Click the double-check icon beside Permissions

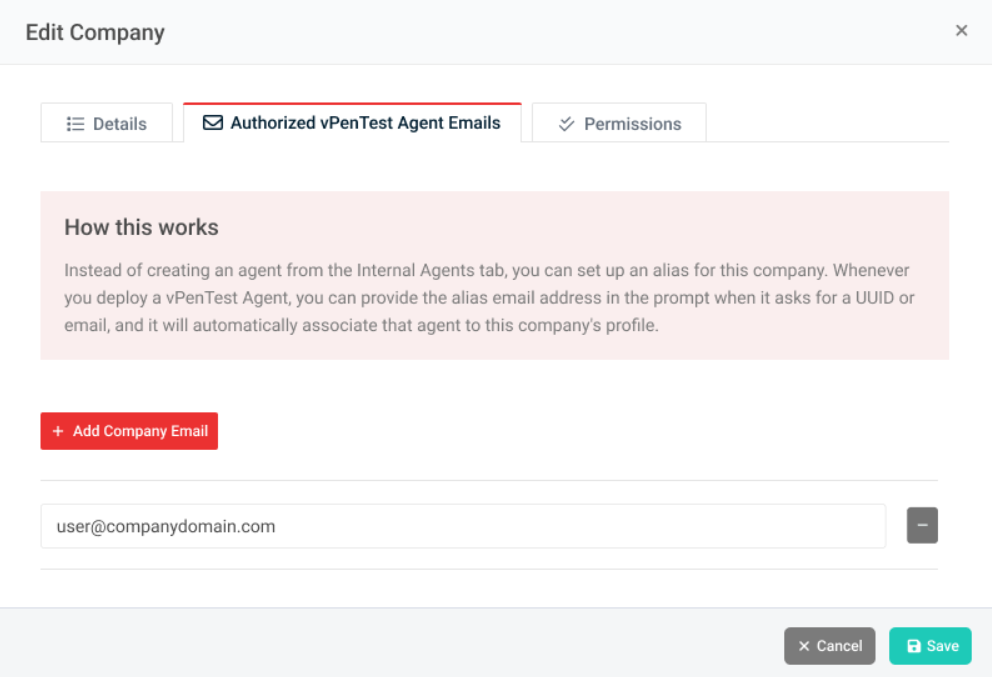click(566, 124)
